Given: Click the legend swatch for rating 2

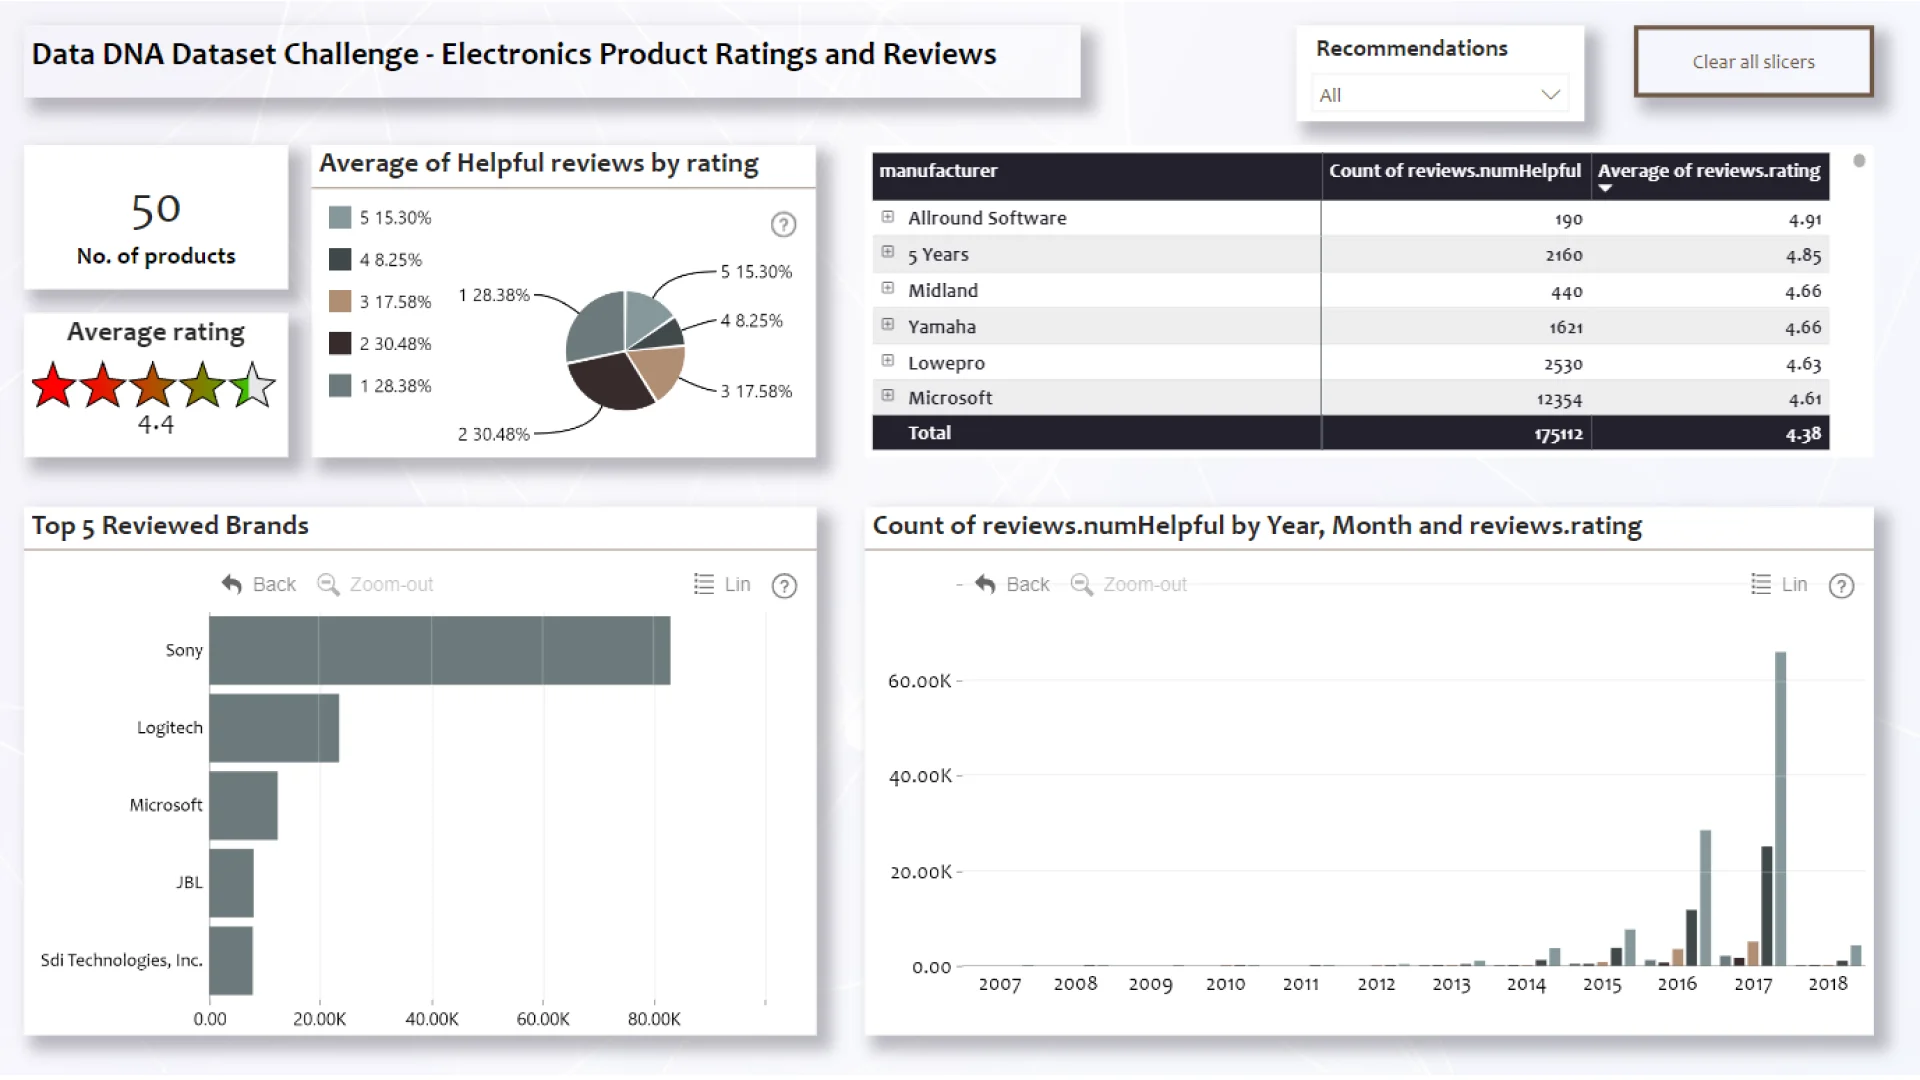Looking at the screenshot, I should pyautogui.click(x=340, y=344).
